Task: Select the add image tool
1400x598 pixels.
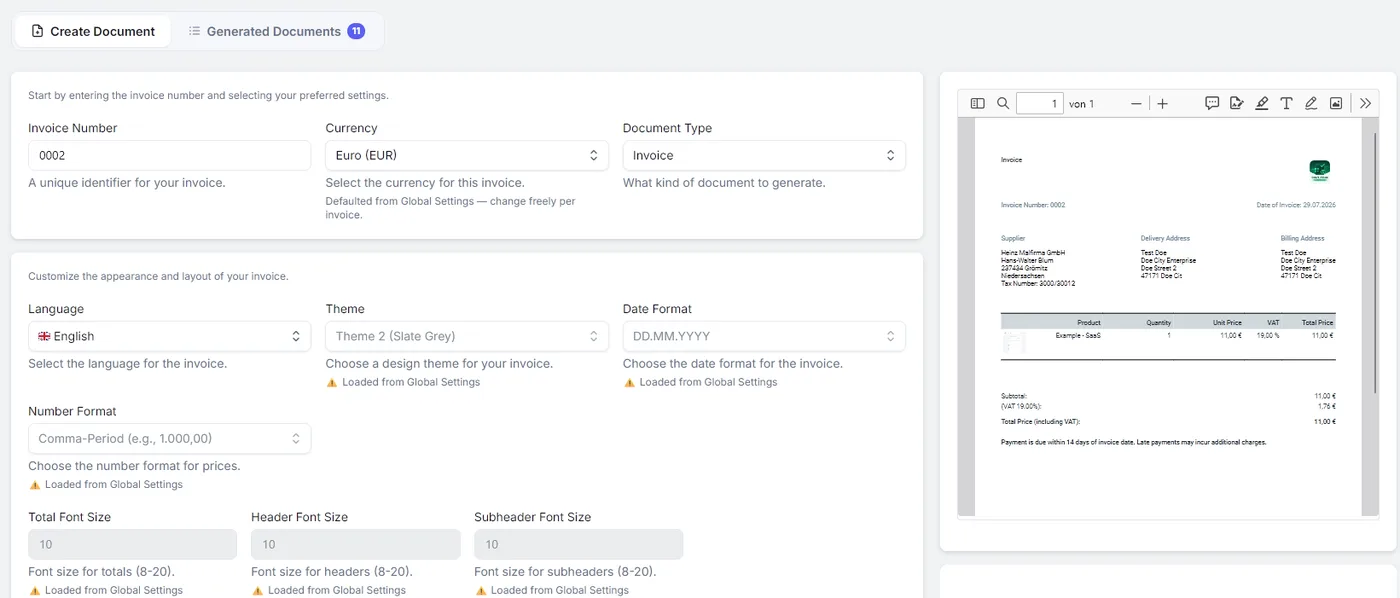Action: (1336, 103)
